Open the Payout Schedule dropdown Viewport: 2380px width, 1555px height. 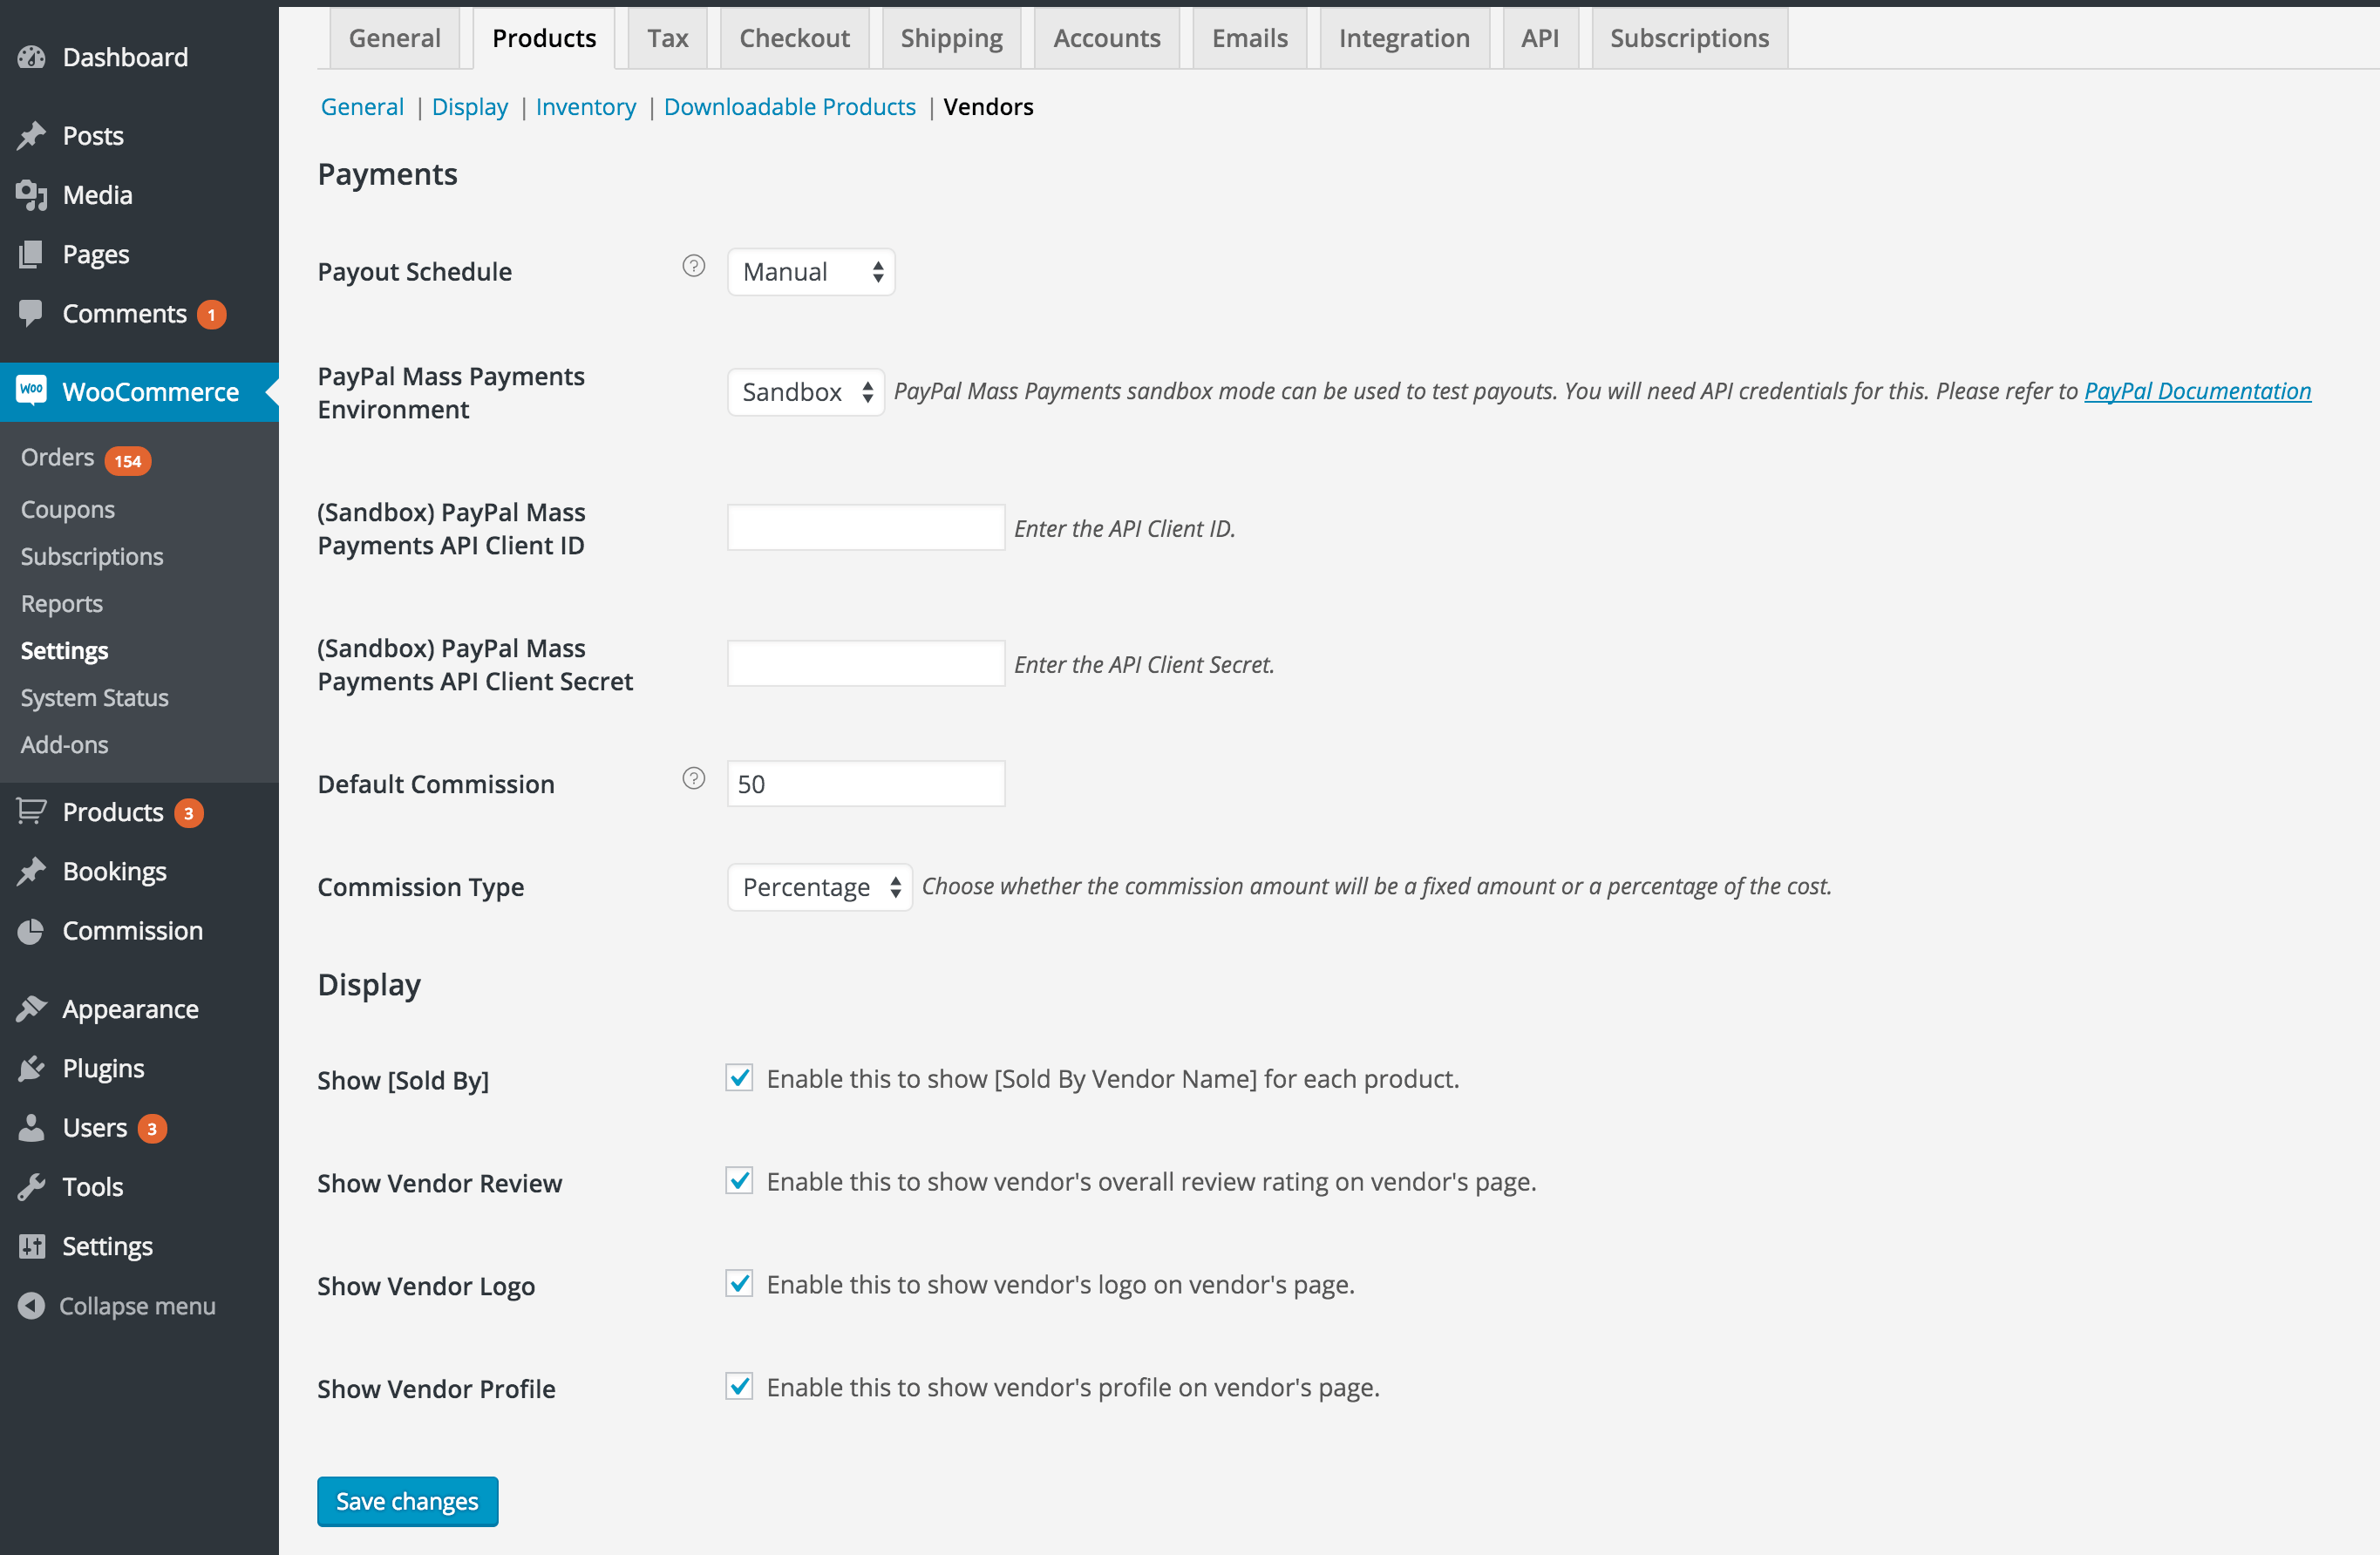coord(810,271)
